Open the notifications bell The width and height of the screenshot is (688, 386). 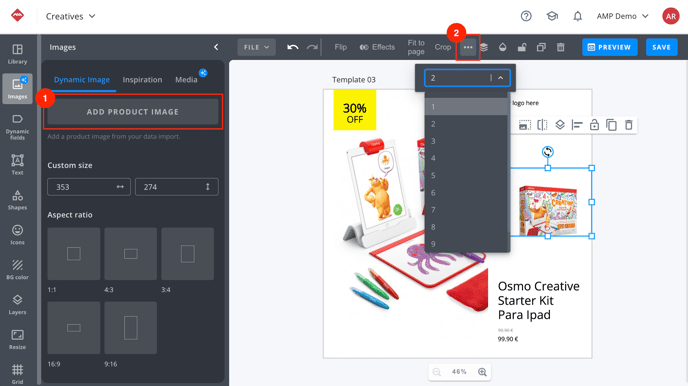tap(578, 16)
